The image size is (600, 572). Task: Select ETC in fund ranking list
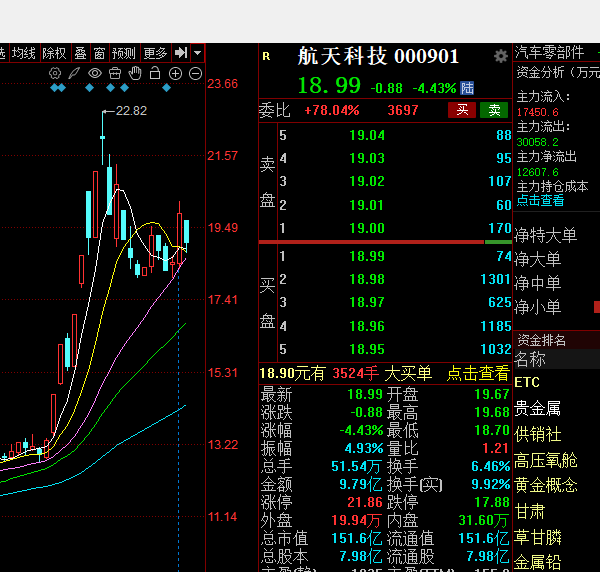[x=527, y=382]
